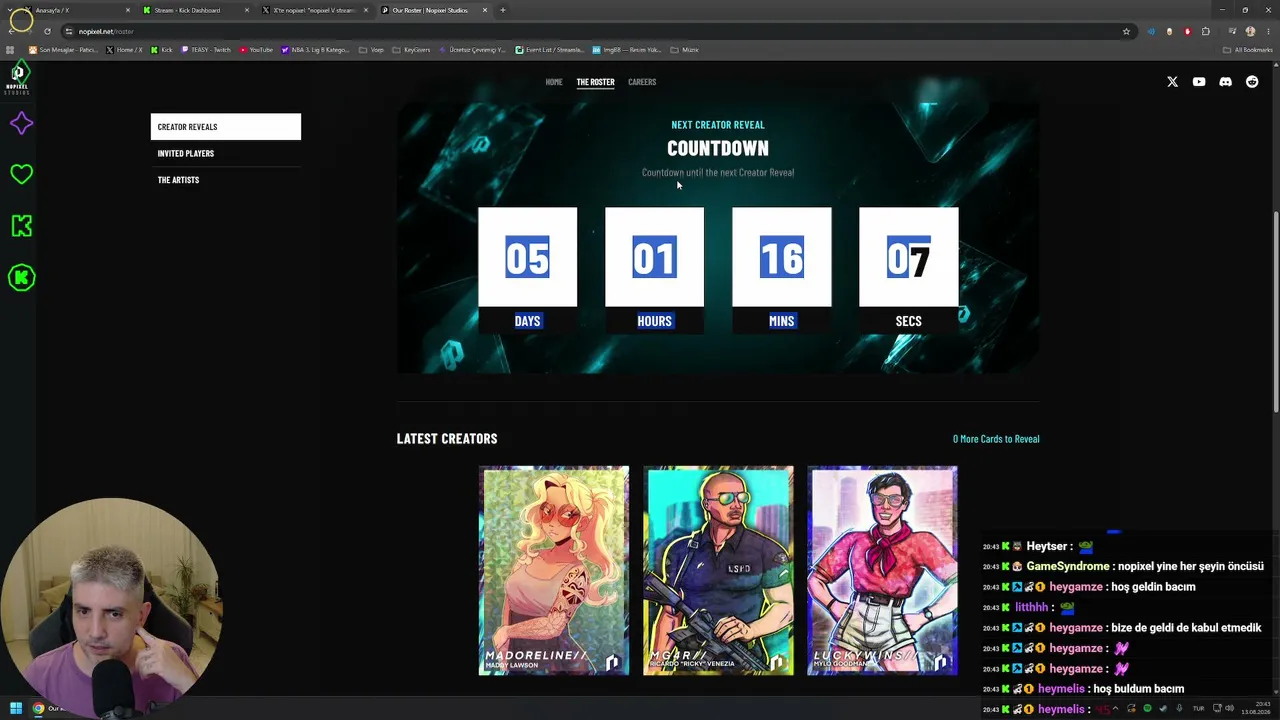Reload the page
The width and height of the screenshot is (1280, 720).
[x=47, y=31]
